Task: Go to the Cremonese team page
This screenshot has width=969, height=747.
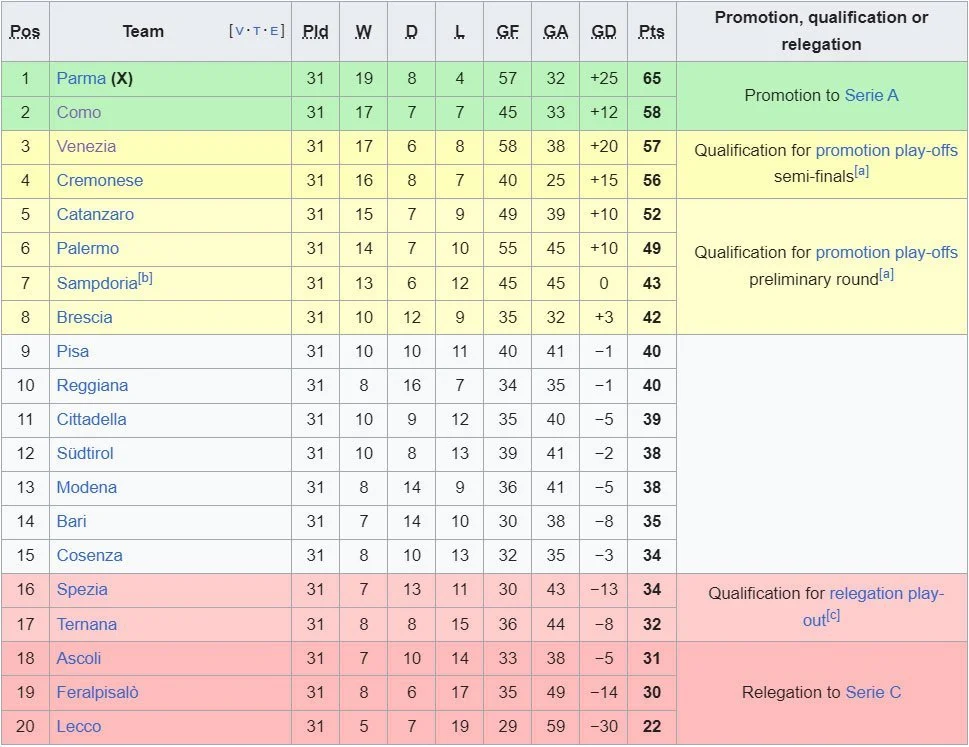Action: pyautogui.click(x=99, y=180)
